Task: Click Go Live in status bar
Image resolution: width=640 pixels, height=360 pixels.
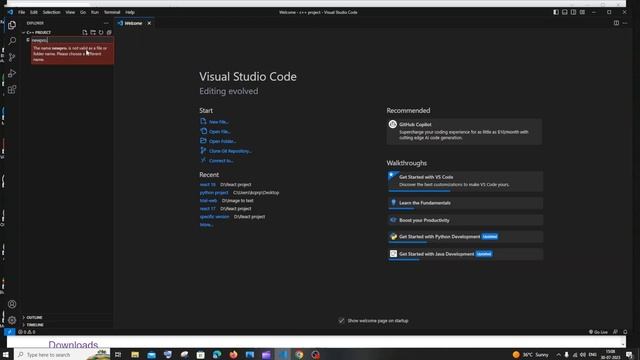Action: coord(598,332)
